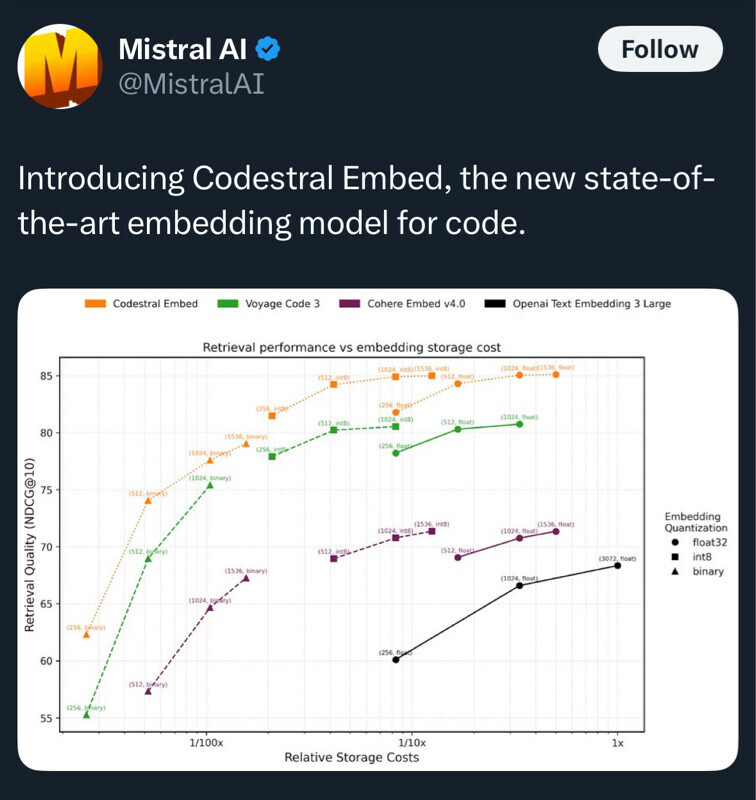
Task: Click the orange Codestral Embed legend swatch
Action: coord(95,304)
